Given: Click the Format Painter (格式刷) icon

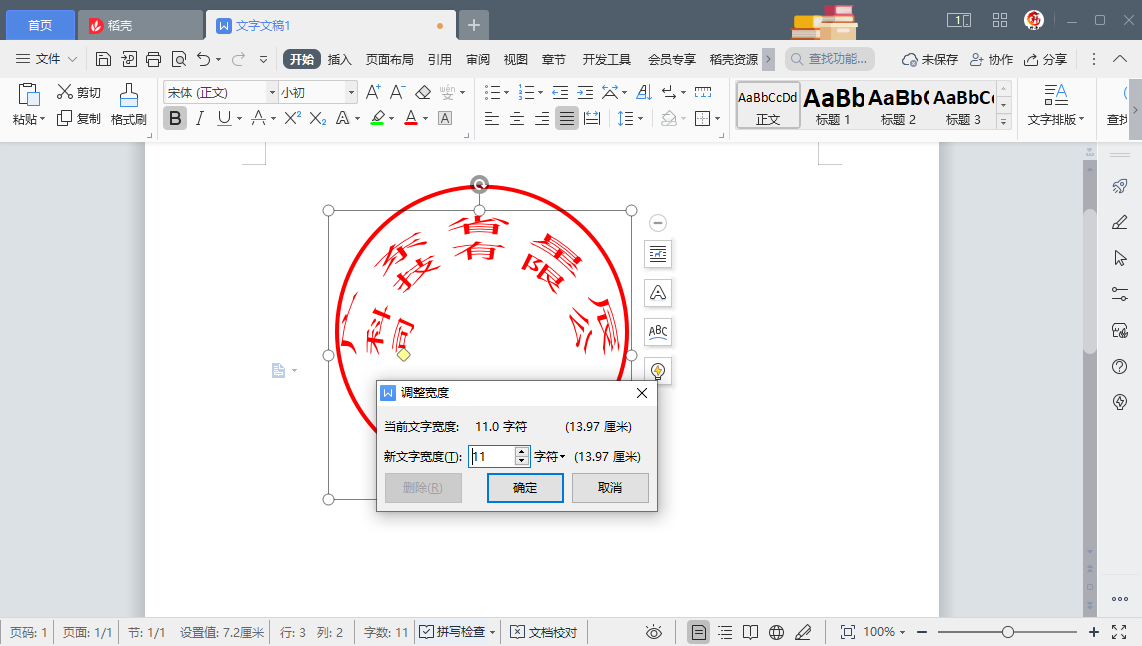Looking at the screenshot, I should pyautogui.click(x=128, y=104).
